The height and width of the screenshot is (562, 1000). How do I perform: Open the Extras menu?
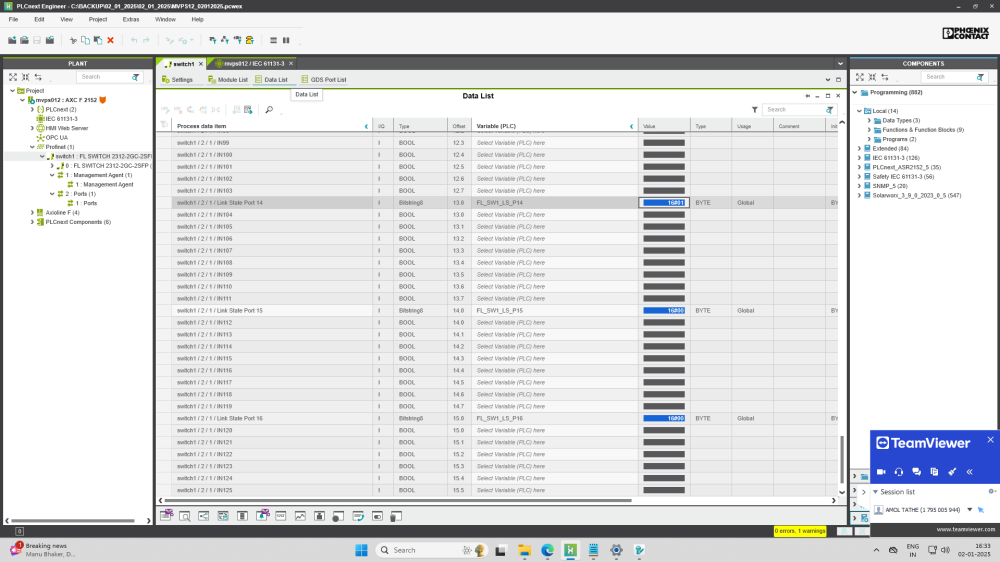tap(131, 19)
